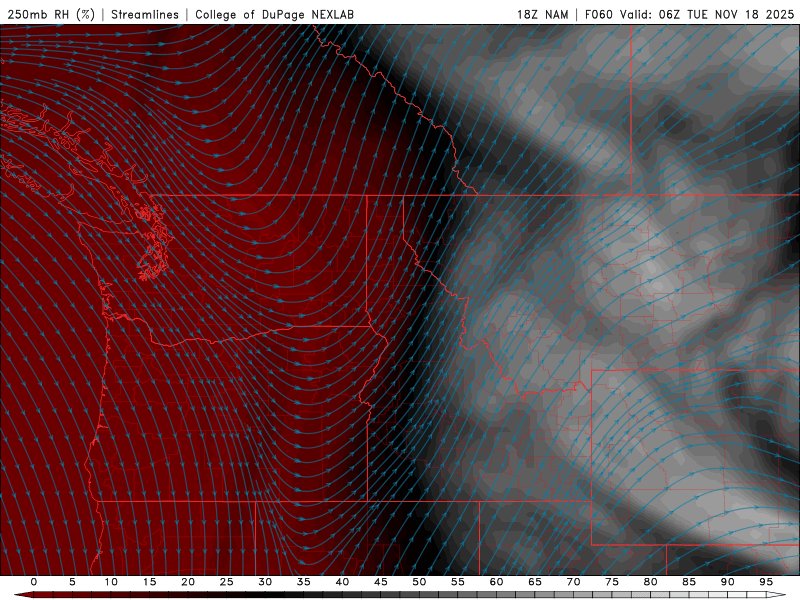800x600 pixels.
Task: Click the '55' value on the color scale
Action: click(458, 582)
